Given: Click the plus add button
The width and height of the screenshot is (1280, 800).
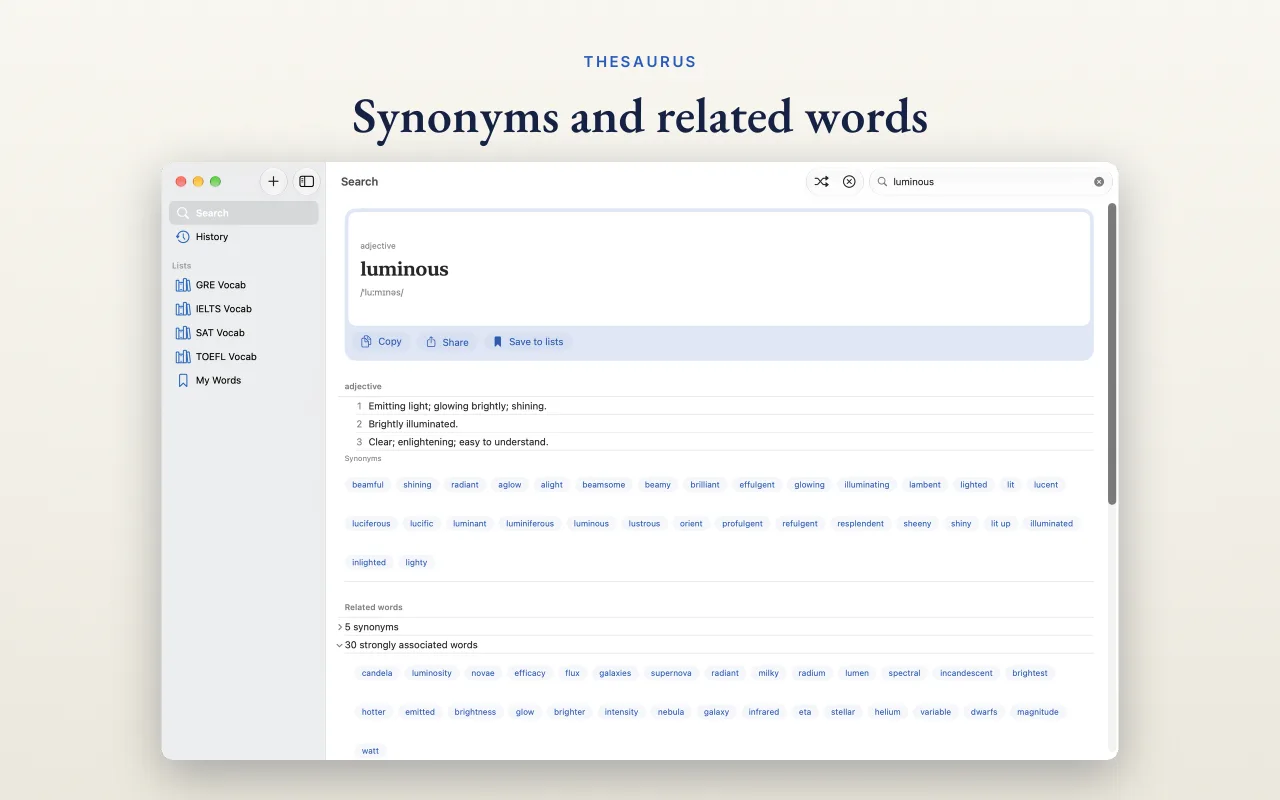Looking at the screenshot, I should click(273, 181).
